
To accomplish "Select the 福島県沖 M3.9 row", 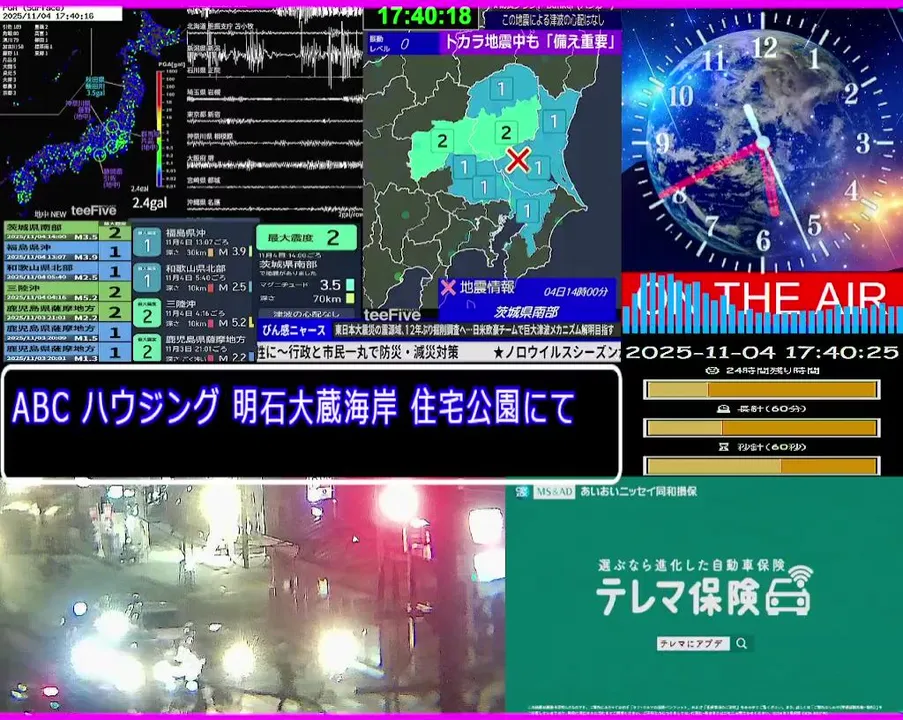I will tap(67, 251).
